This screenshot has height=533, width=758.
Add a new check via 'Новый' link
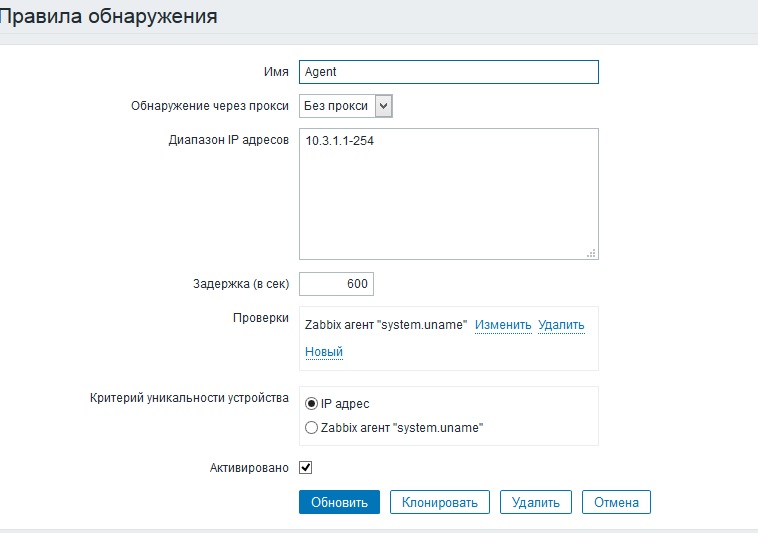[323, 352]
